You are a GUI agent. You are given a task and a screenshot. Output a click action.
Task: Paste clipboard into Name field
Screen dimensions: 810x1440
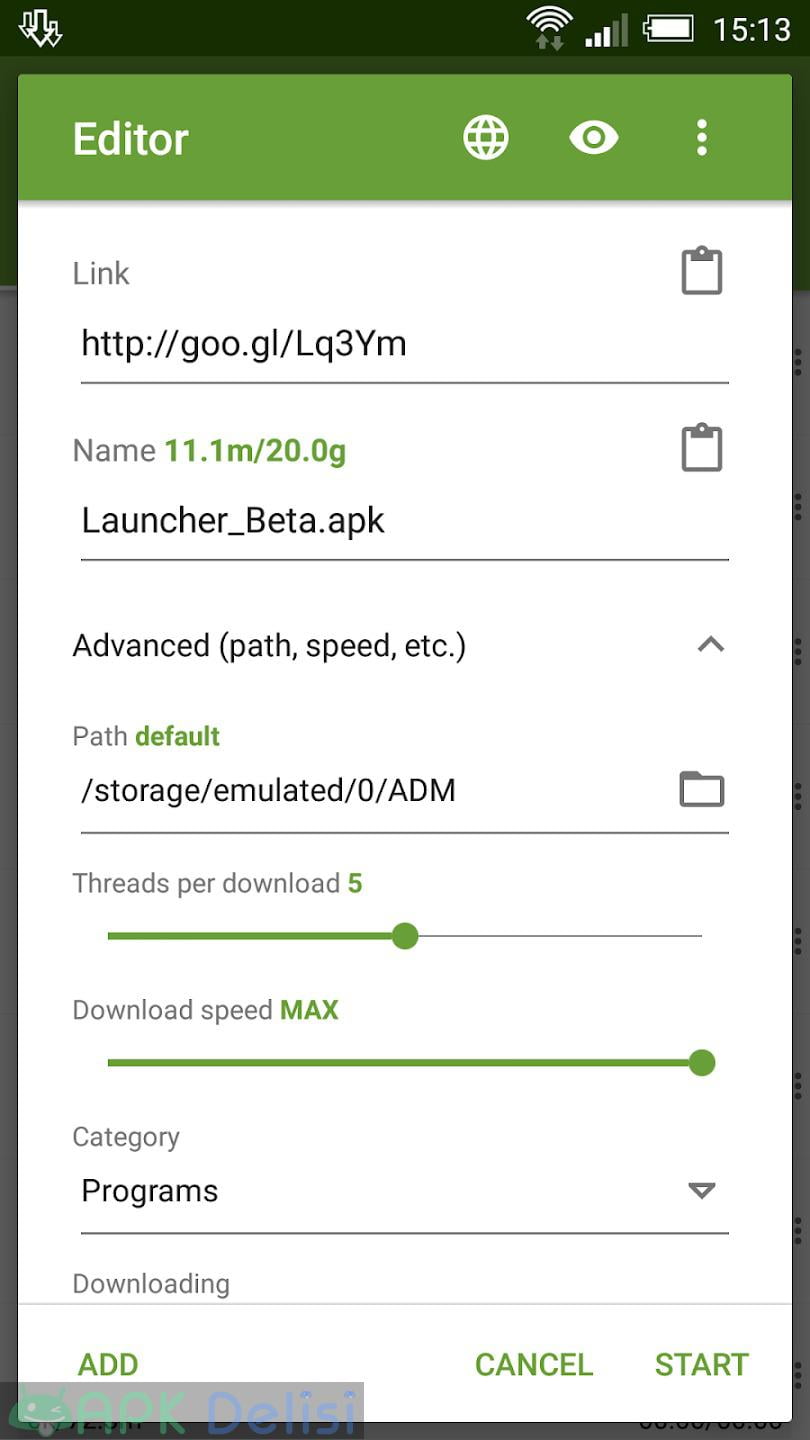(702, 448)
